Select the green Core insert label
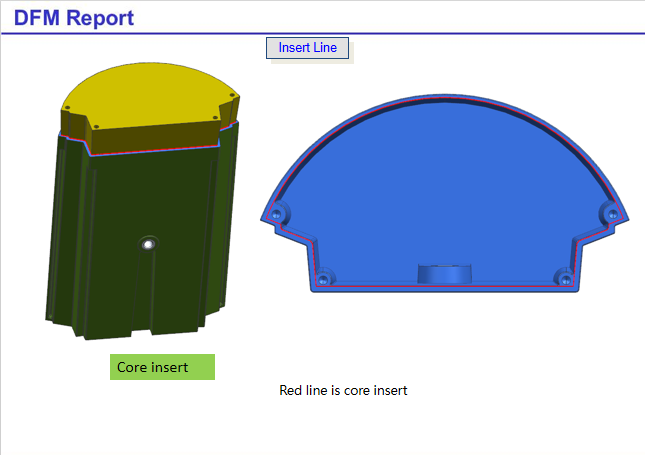 pyautogui.click(x=162, y=367)
